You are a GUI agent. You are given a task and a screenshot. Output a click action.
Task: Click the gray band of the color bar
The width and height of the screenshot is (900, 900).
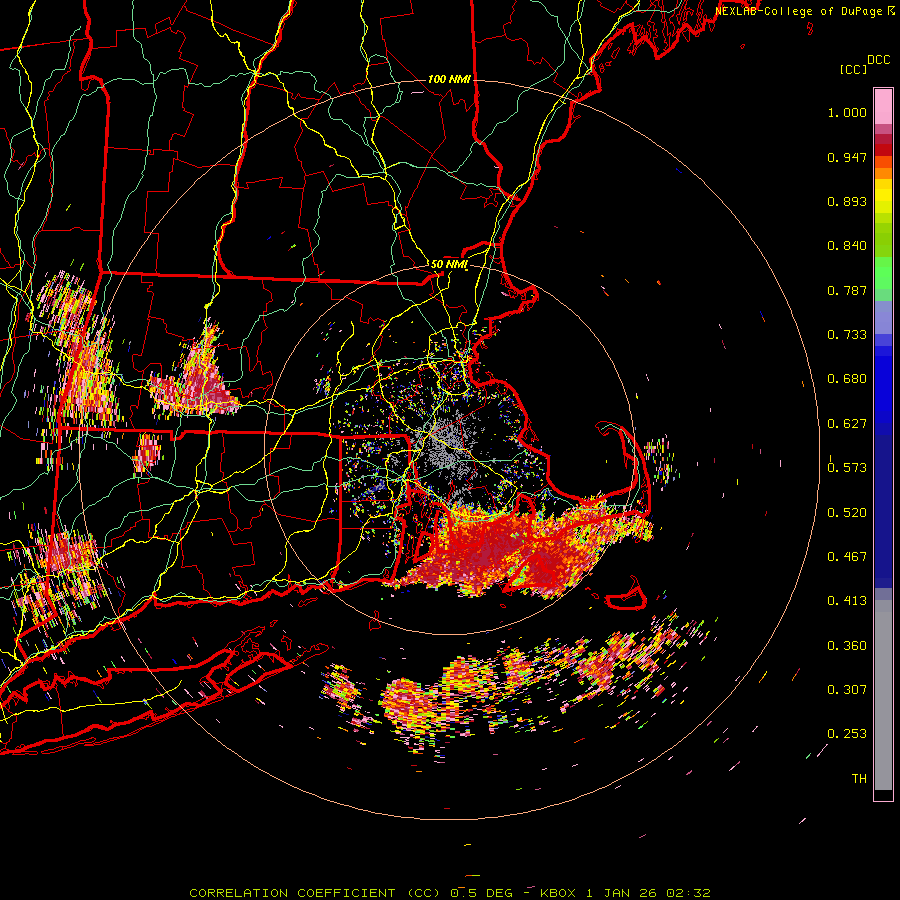[x=883, y=695]
